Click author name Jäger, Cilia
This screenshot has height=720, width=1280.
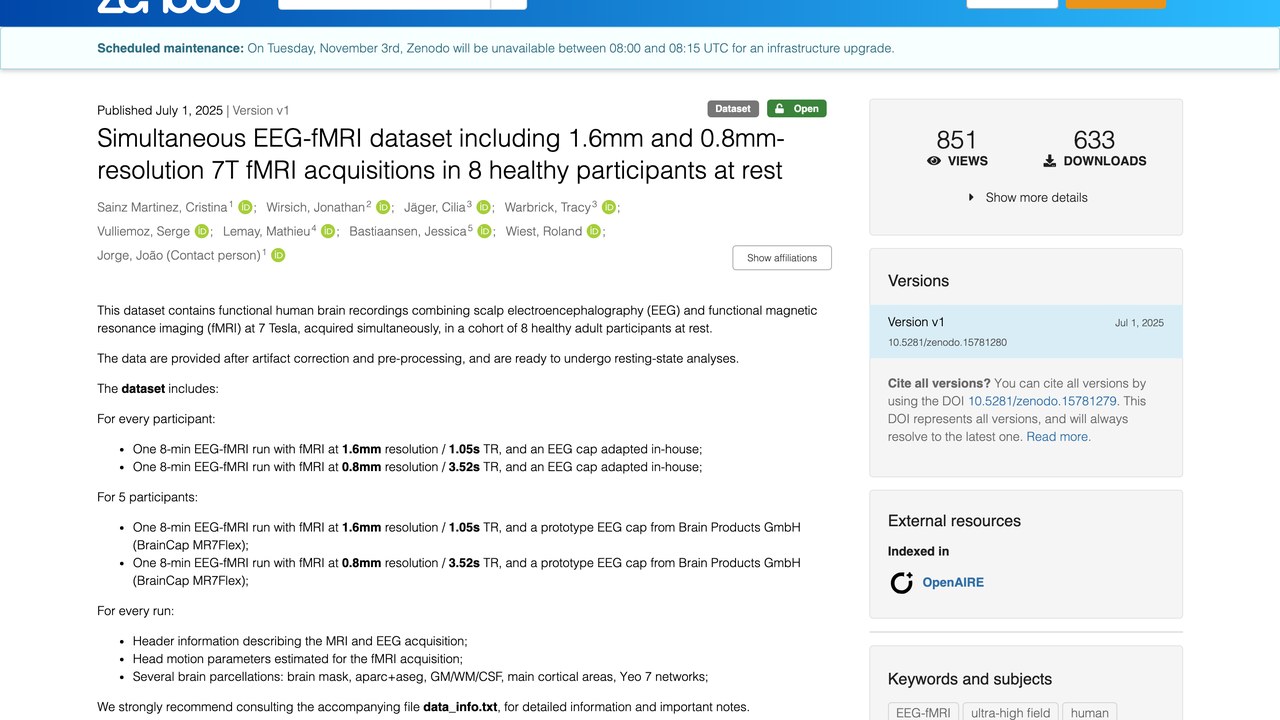coord(435,208)
